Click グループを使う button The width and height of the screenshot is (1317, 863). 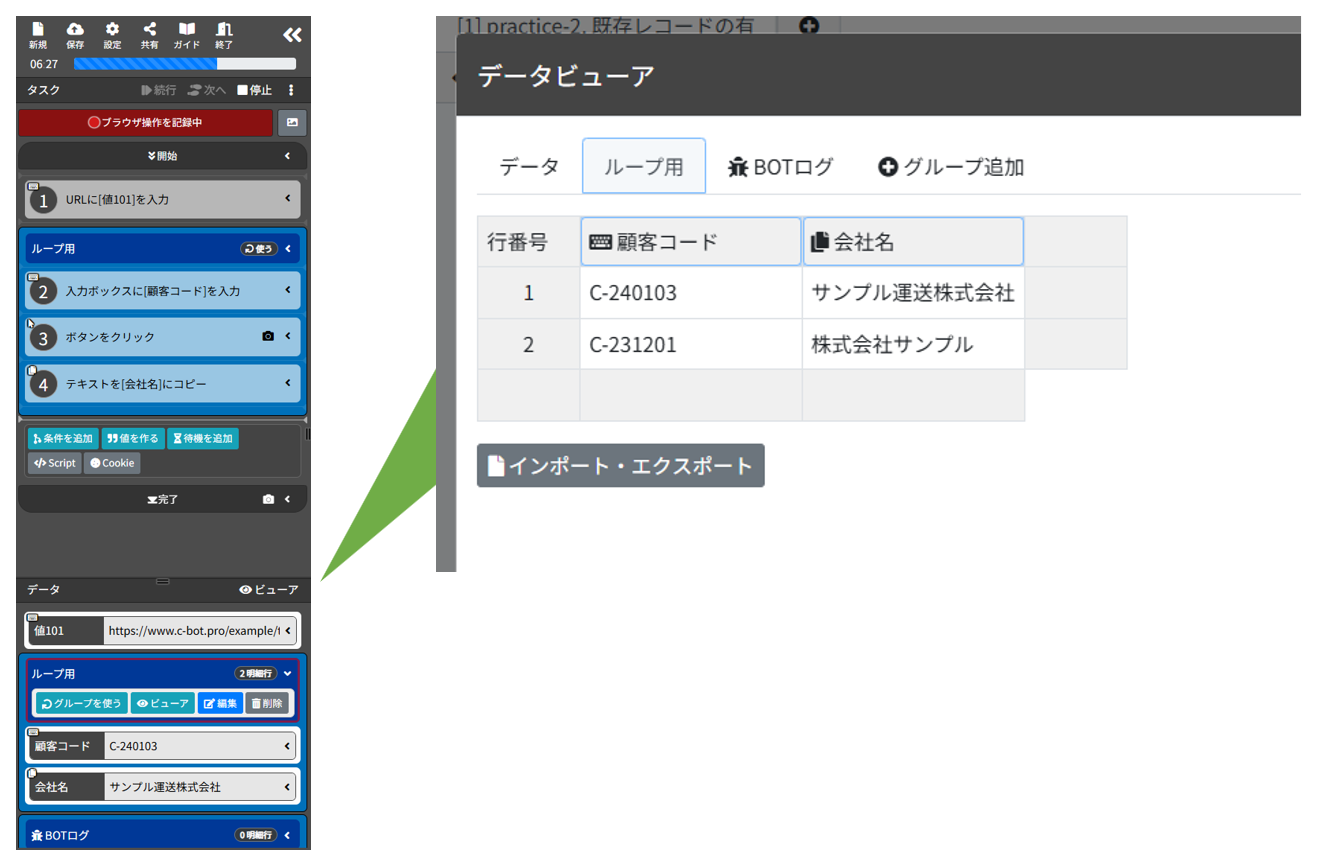click(82, 703)
